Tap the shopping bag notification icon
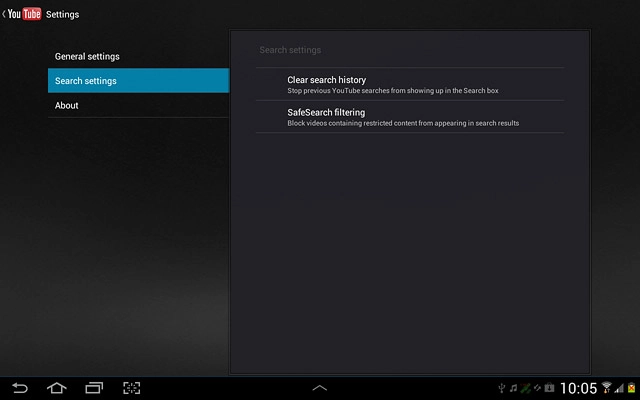Viewport: 640px width, 400px height. [549, 387]
